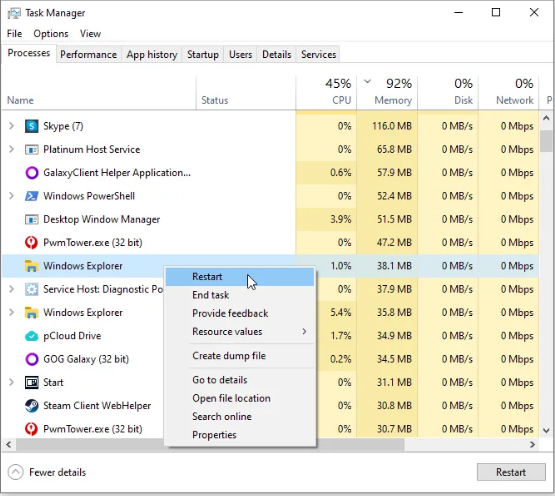Screen dimensions: 555x496
Task: Choose Search online in context menu
Action: tap(240, 416)
